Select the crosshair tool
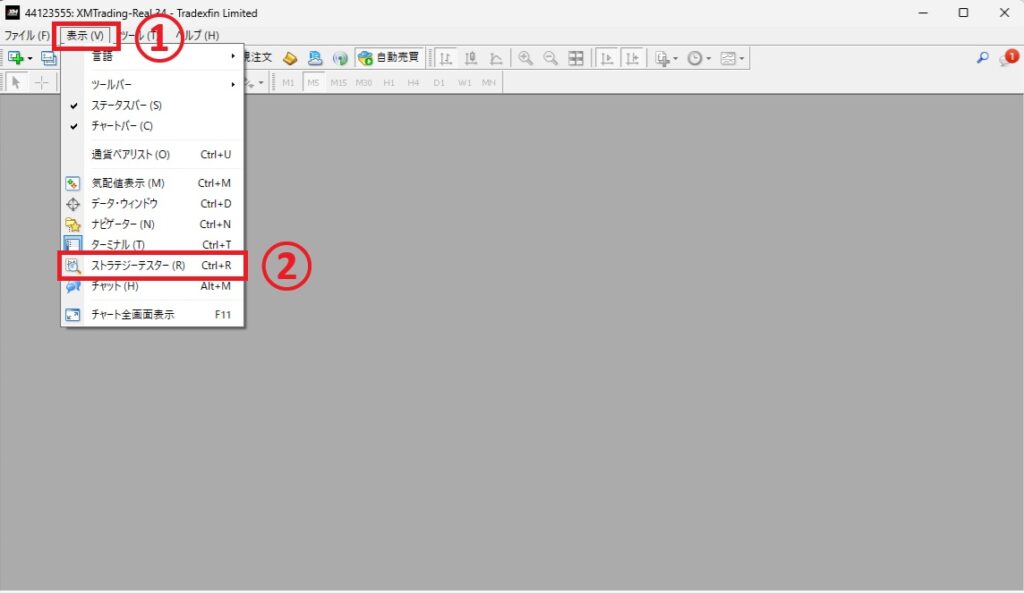 (x=41, y=82)
